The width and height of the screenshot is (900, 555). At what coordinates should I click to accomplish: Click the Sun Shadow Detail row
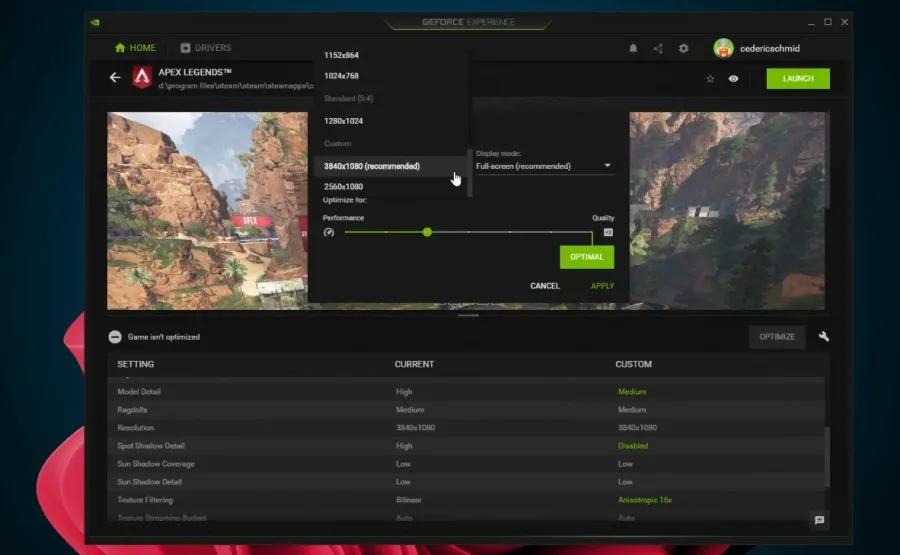pyautogui.click(x=466, y=482)
